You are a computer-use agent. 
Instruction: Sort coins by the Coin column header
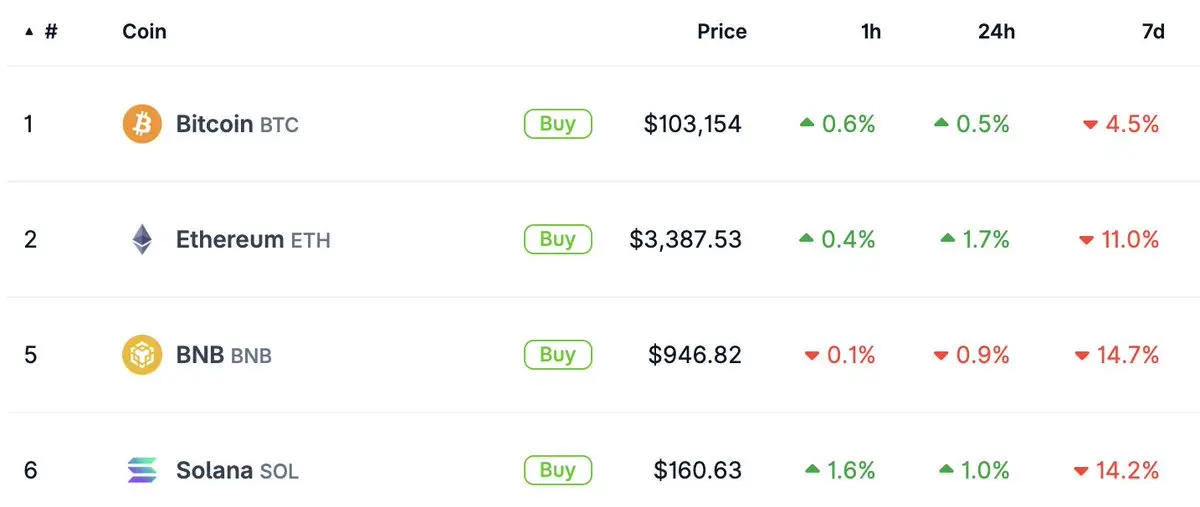[x=144, y=32]
